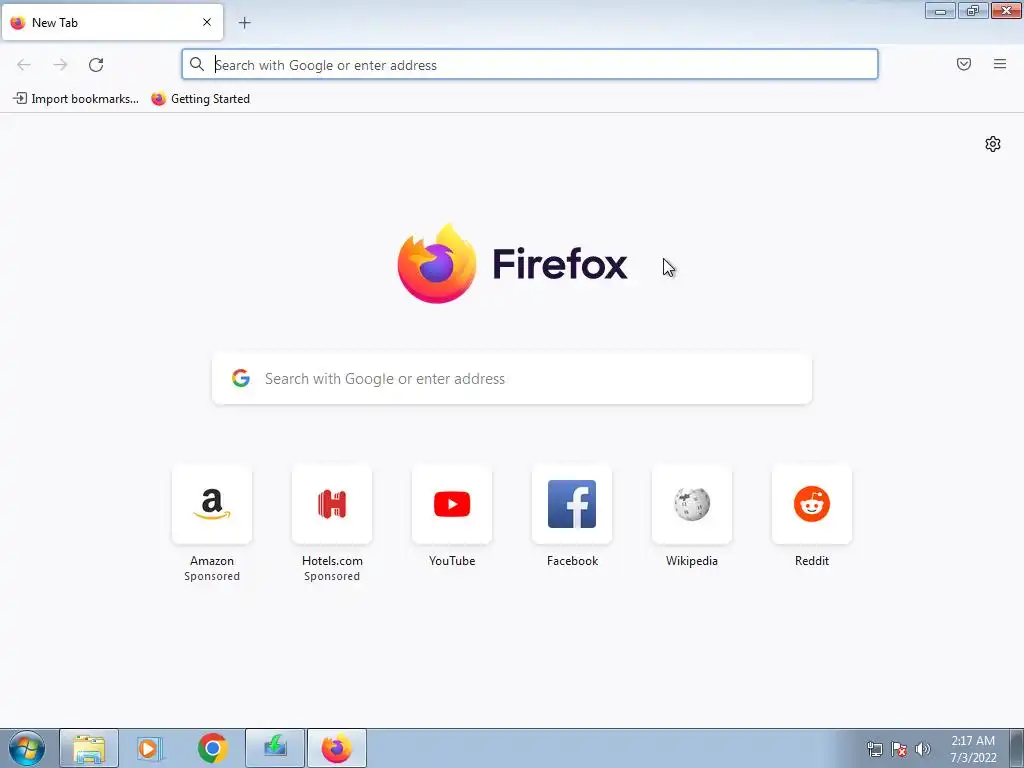Open the Firefox application menu

click(x=1000, y=64)
